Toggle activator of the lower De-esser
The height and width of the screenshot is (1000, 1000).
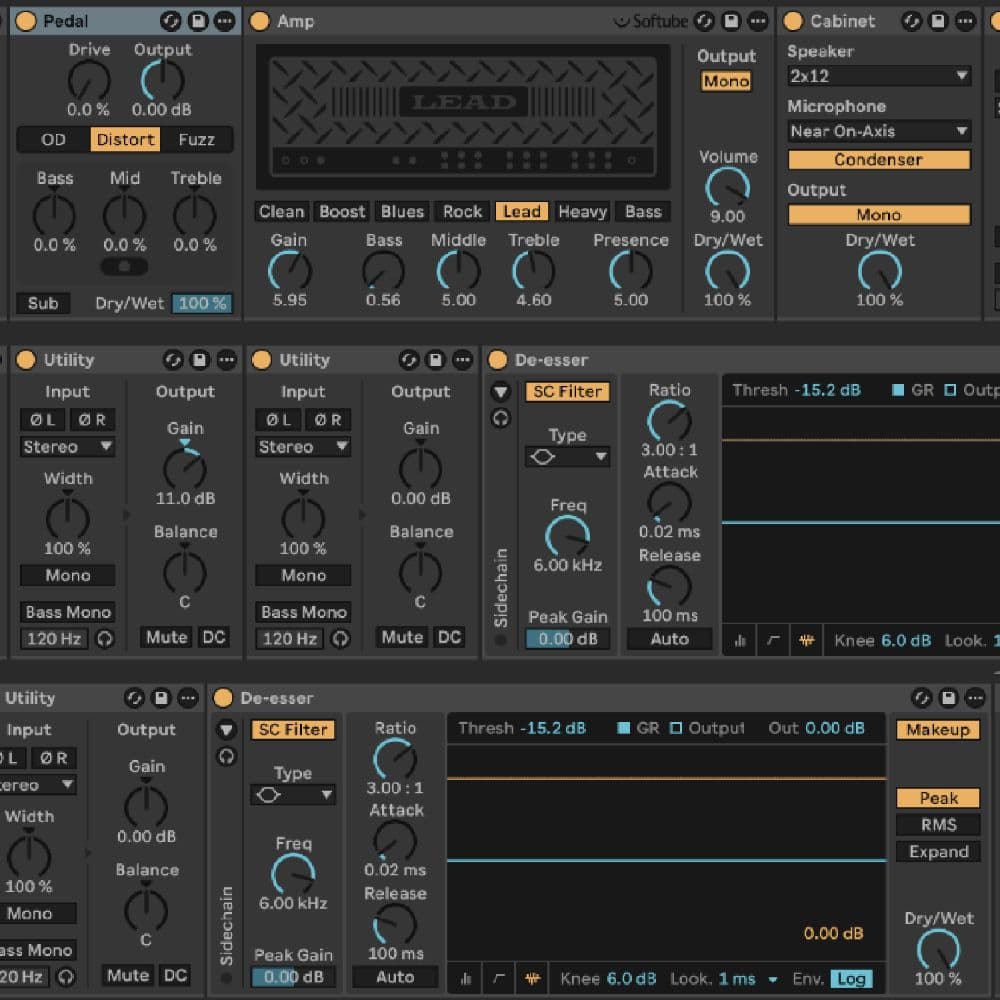click(x=223, y=698)
